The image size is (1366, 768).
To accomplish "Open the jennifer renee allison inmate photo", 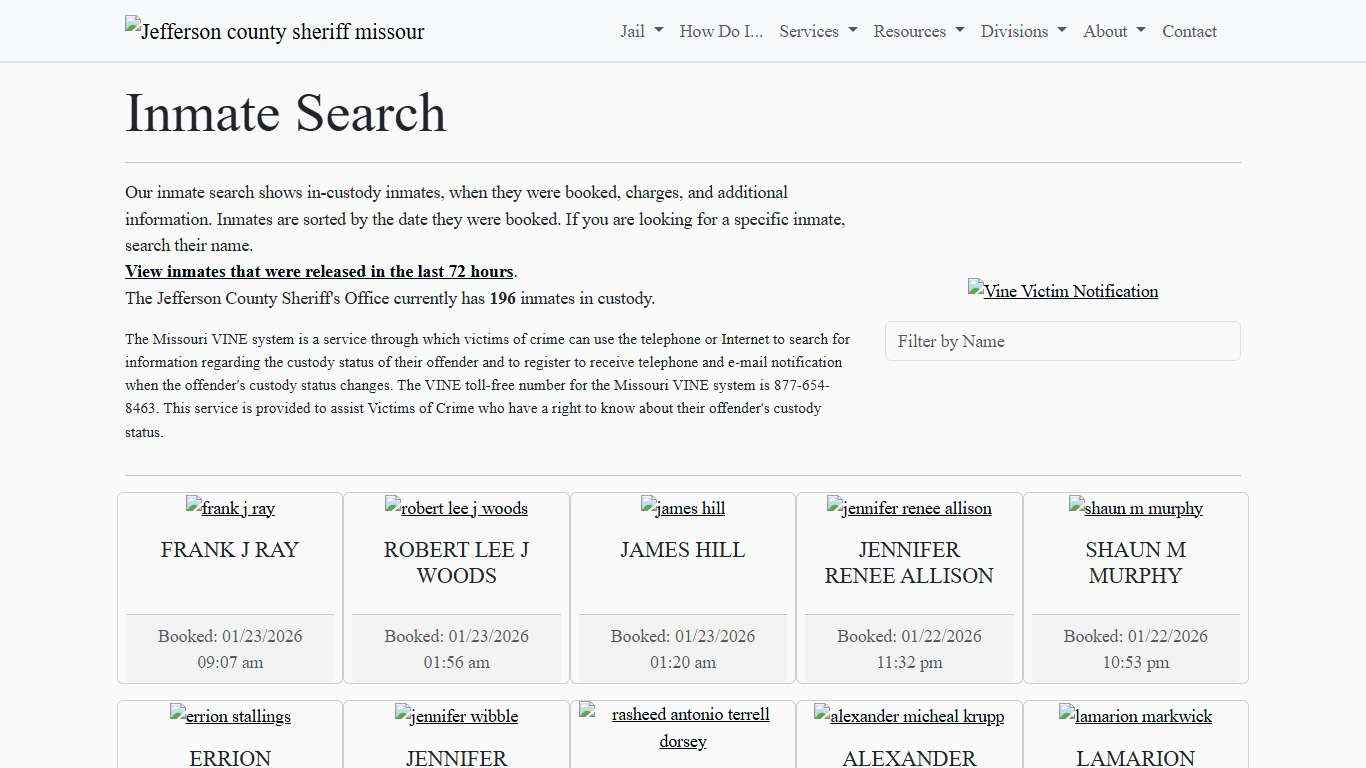I will click(908, 508).
